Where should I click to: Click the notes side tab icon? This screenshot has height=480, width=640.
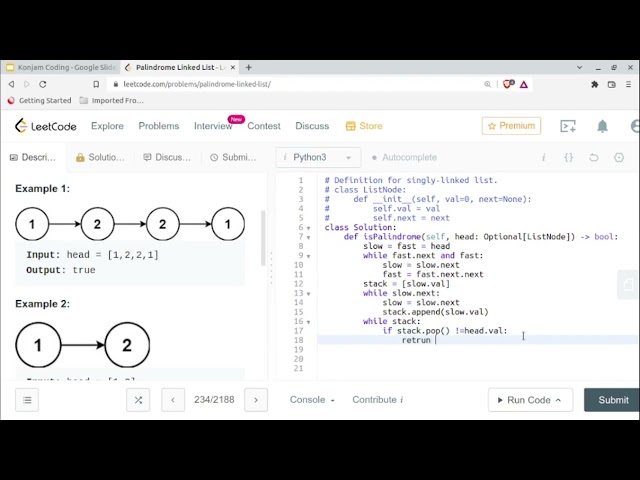628,284
